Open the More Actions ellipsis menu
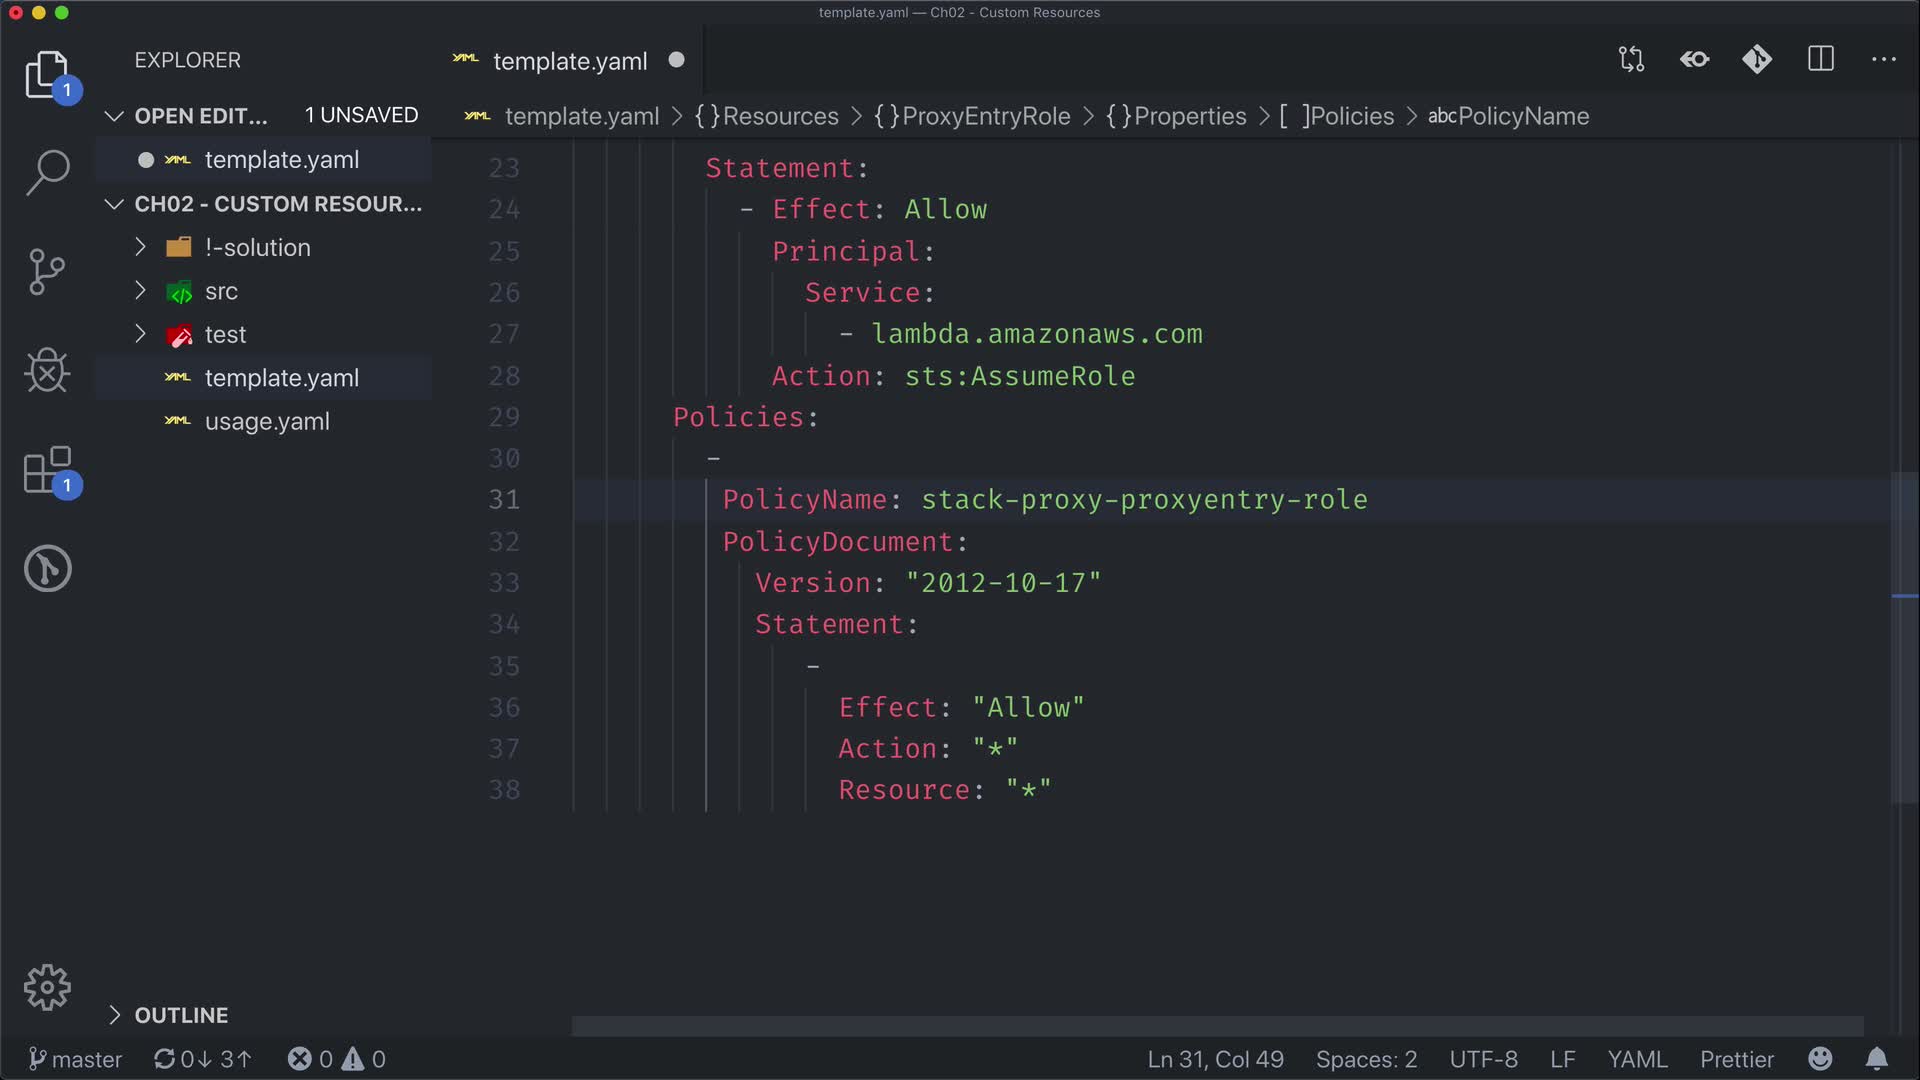The height and width of the screenshot is (1080, 1920). tap(1883, 59)
